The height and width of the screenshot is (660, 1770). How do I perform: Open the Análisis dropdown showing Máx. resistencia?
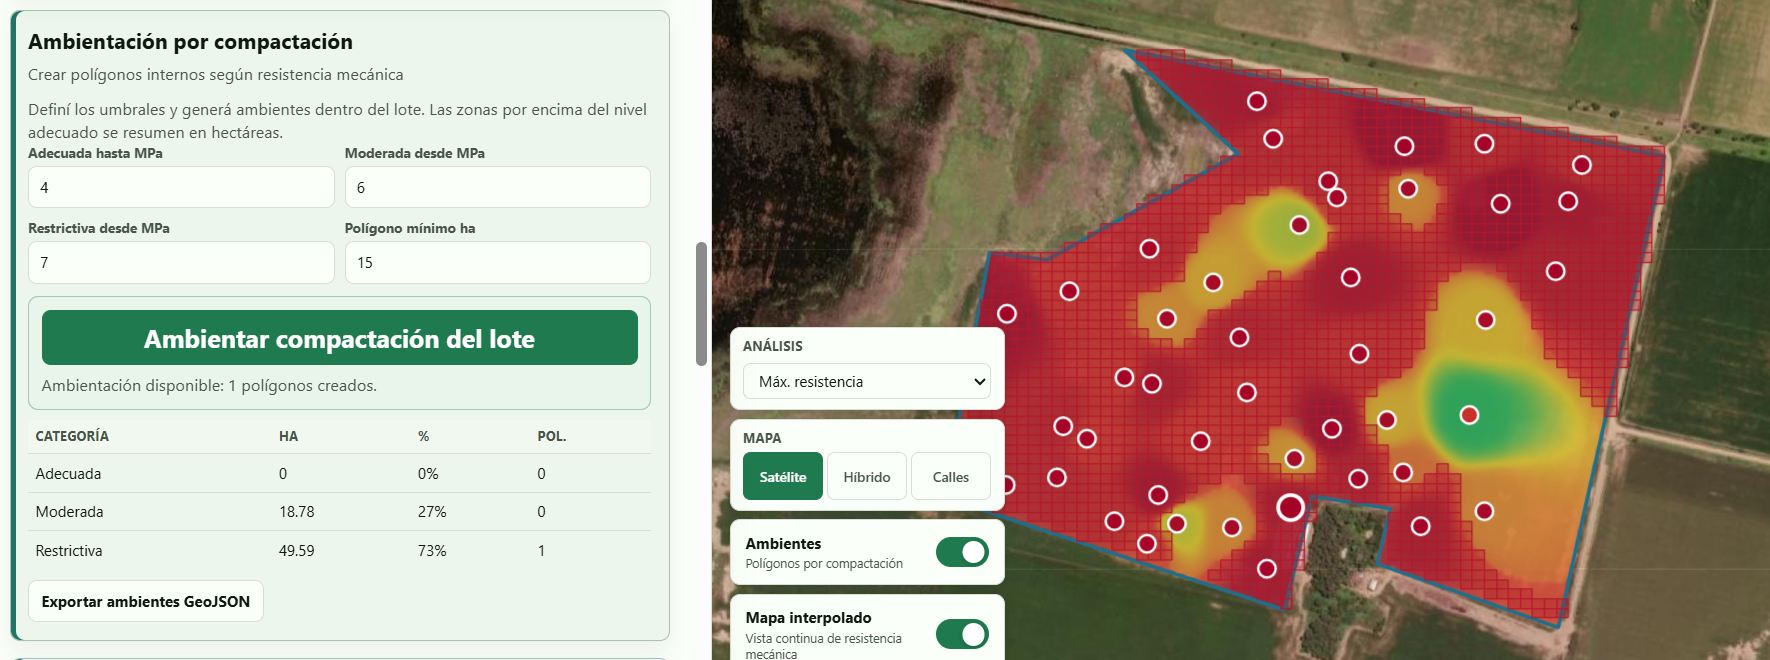coord(867,382)
